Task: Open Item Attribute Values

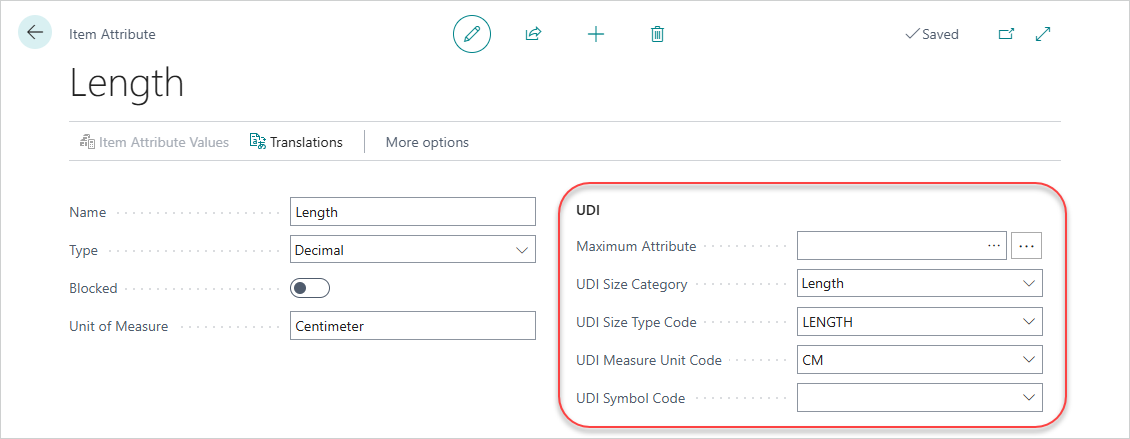Action: (x=154, y=142)
